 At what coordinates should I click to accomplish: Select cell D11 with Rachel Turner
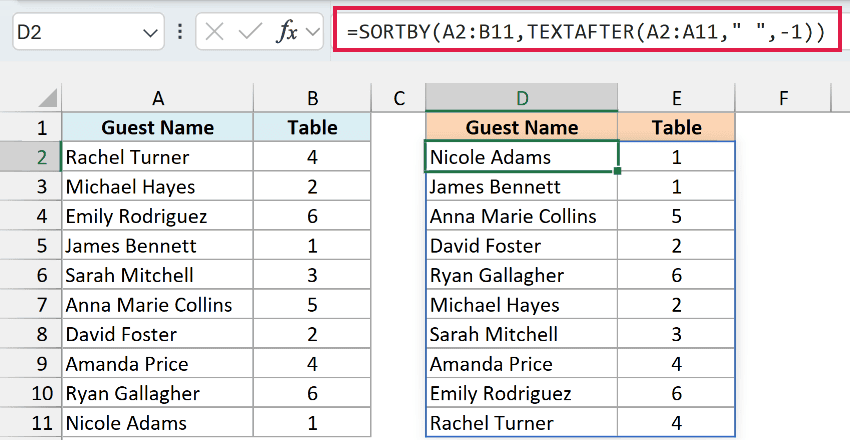[522, 423]
